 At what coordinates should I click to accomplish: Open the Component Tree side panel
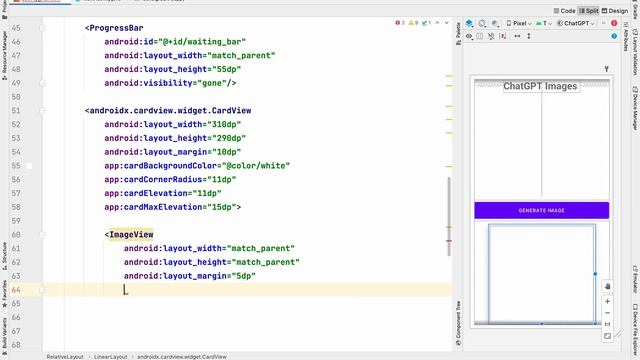pos(458,323)
